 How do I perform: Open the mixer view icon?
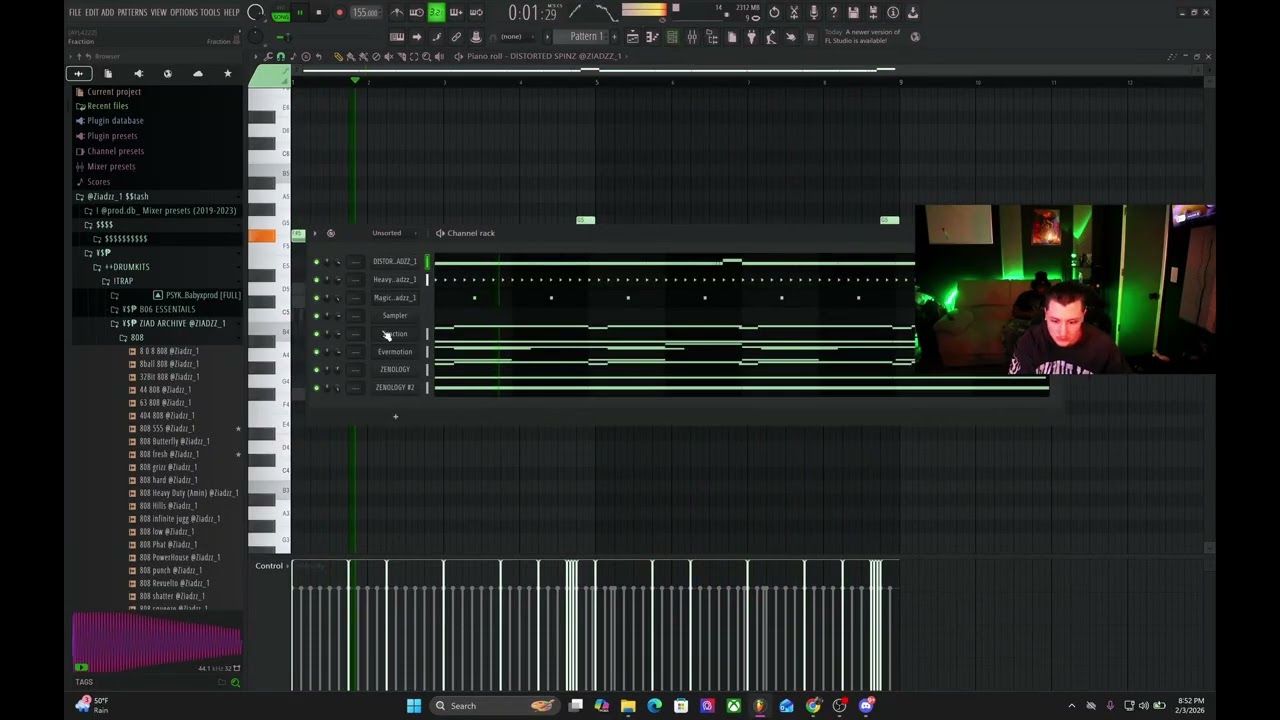(x=692, y=37)
